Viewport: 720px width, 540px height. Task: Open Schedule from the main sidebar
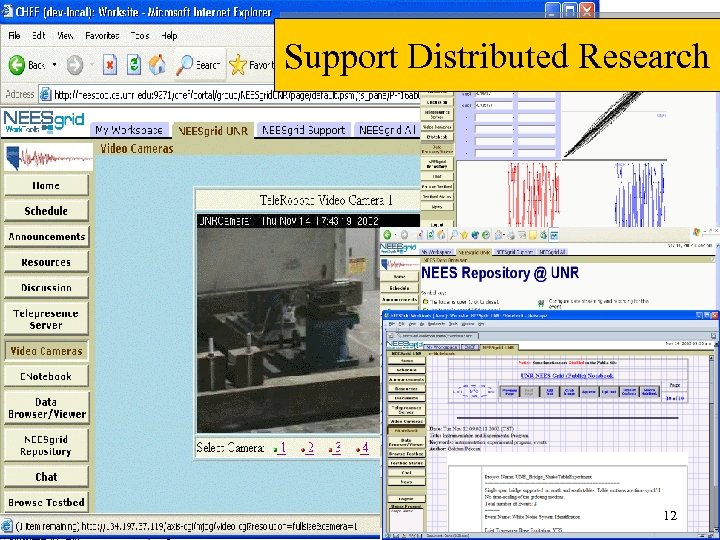tap(46, 211)
